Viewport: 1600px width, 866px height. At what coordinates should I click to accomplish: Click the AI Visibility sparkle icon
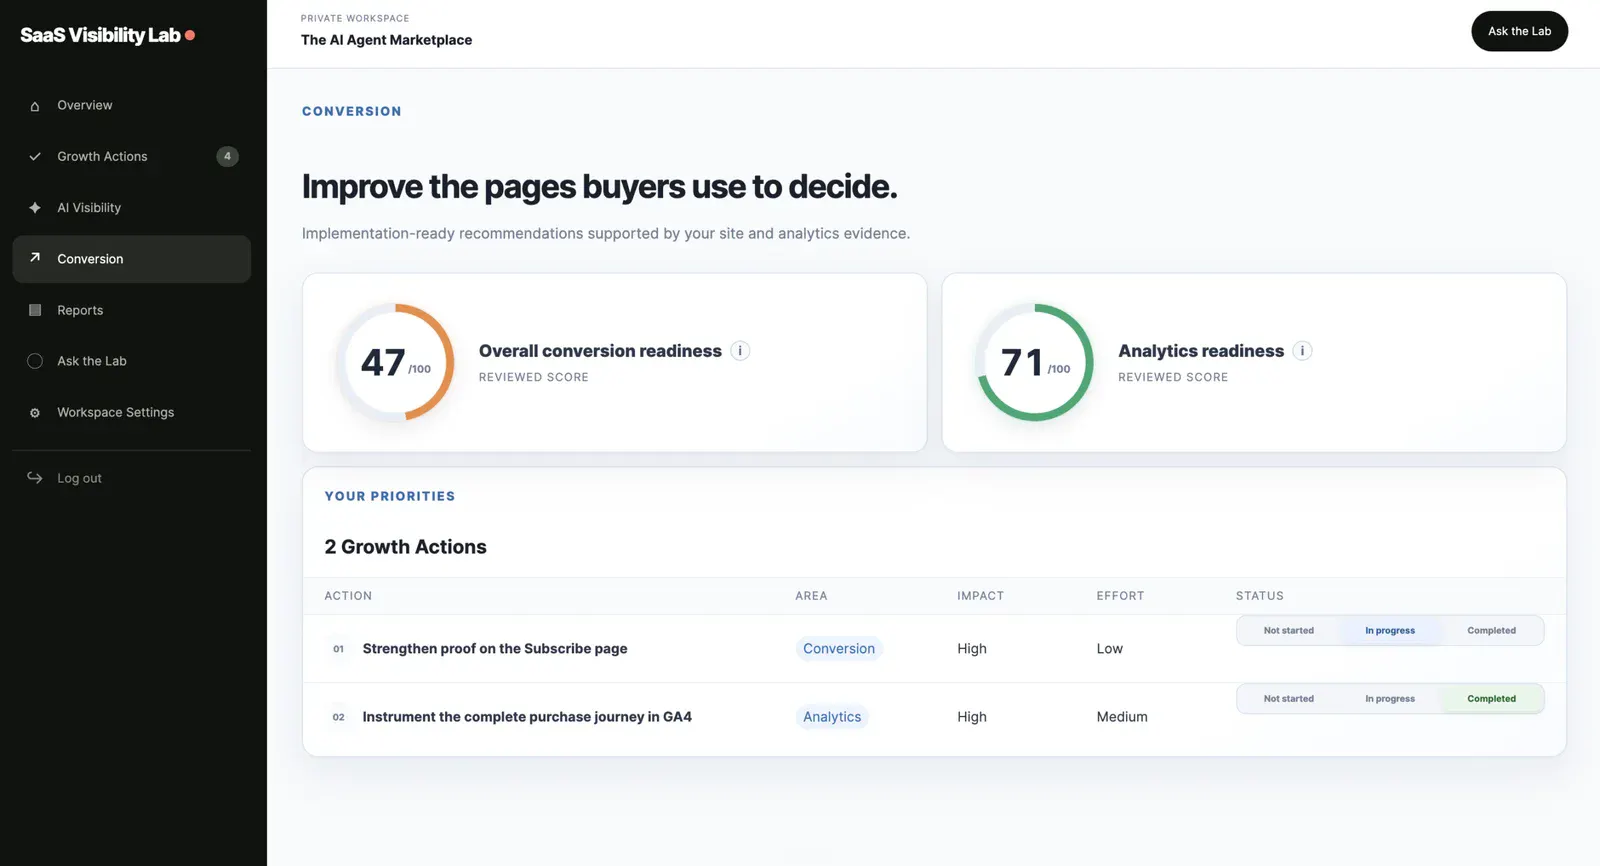[35, 208]
